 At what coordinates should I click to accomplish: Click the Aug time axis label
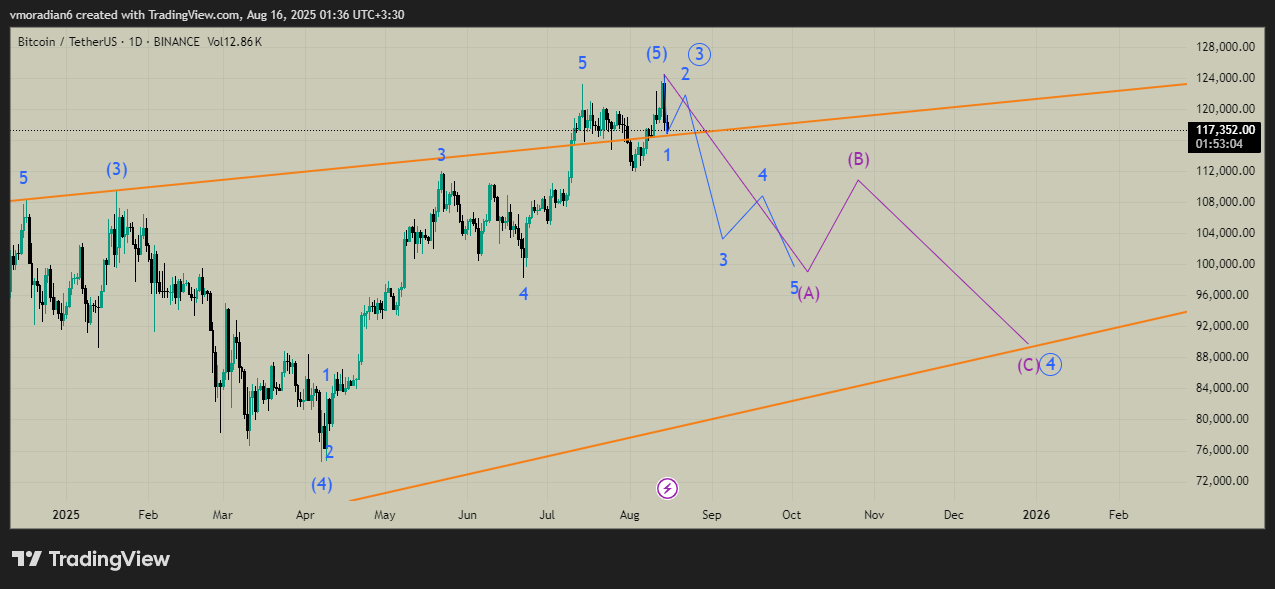click(630, 515)
